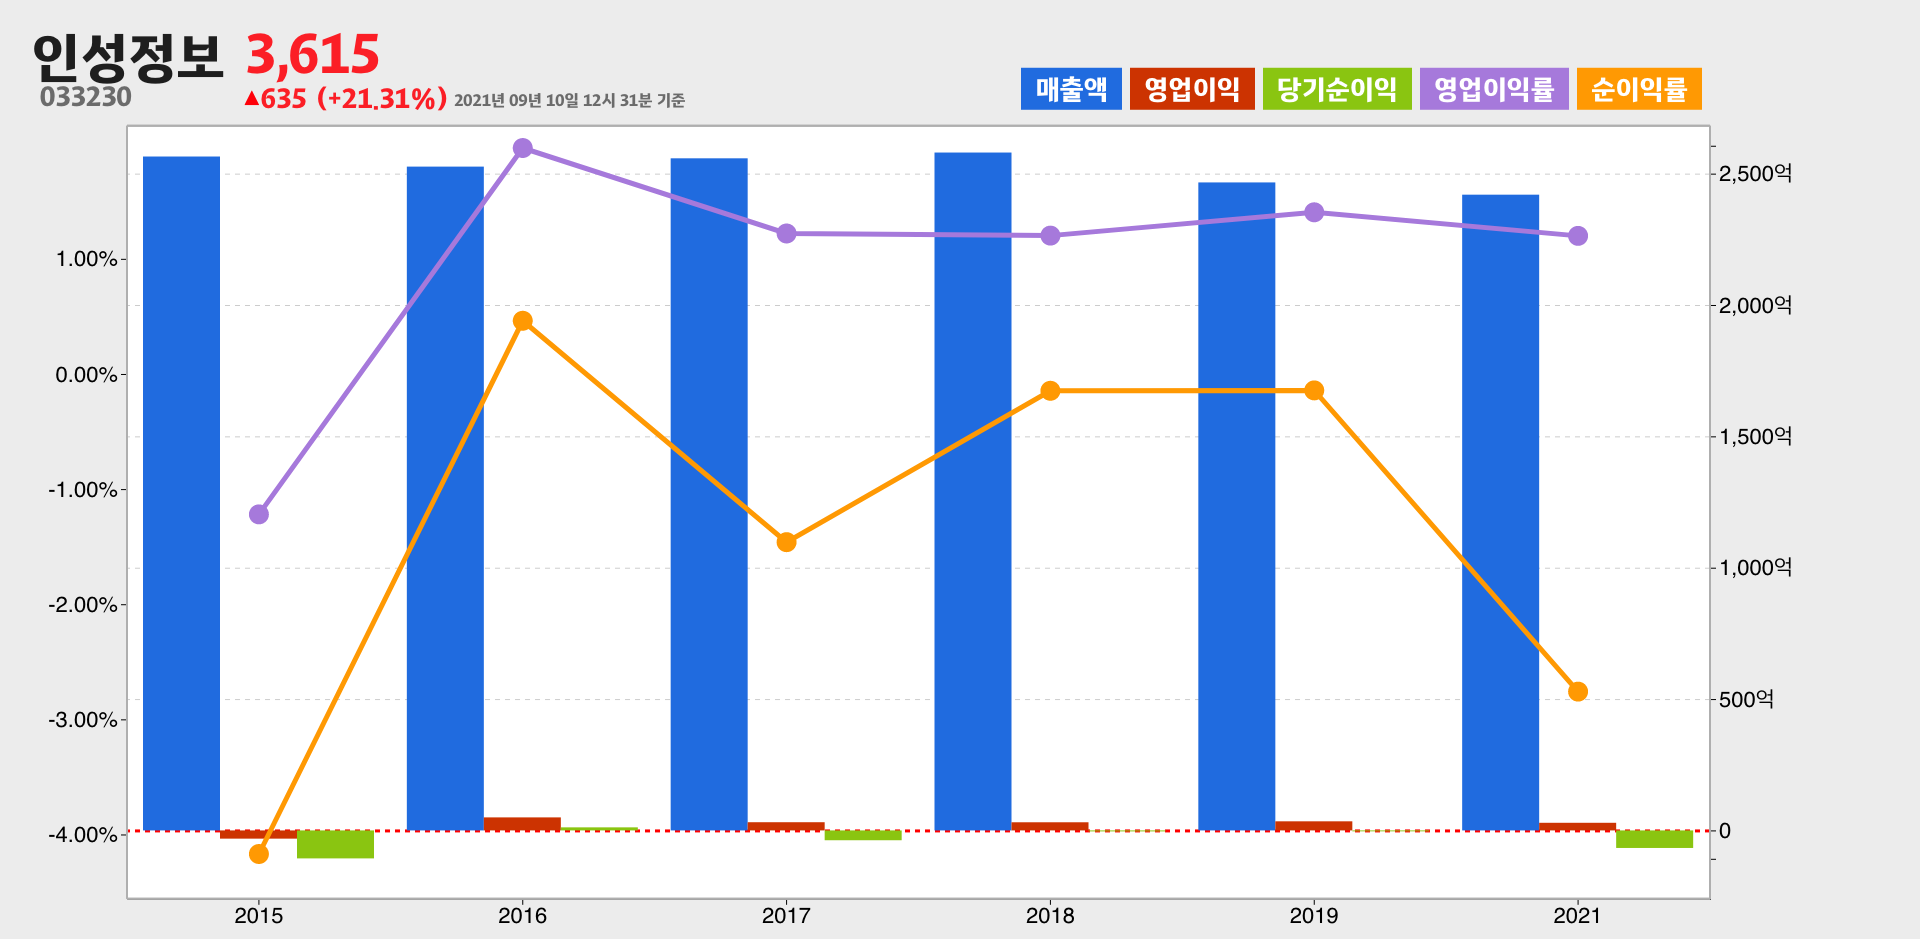Click the -1.00% left axis label
Screen dimensions: 1920x939
[x=83, y=490]
